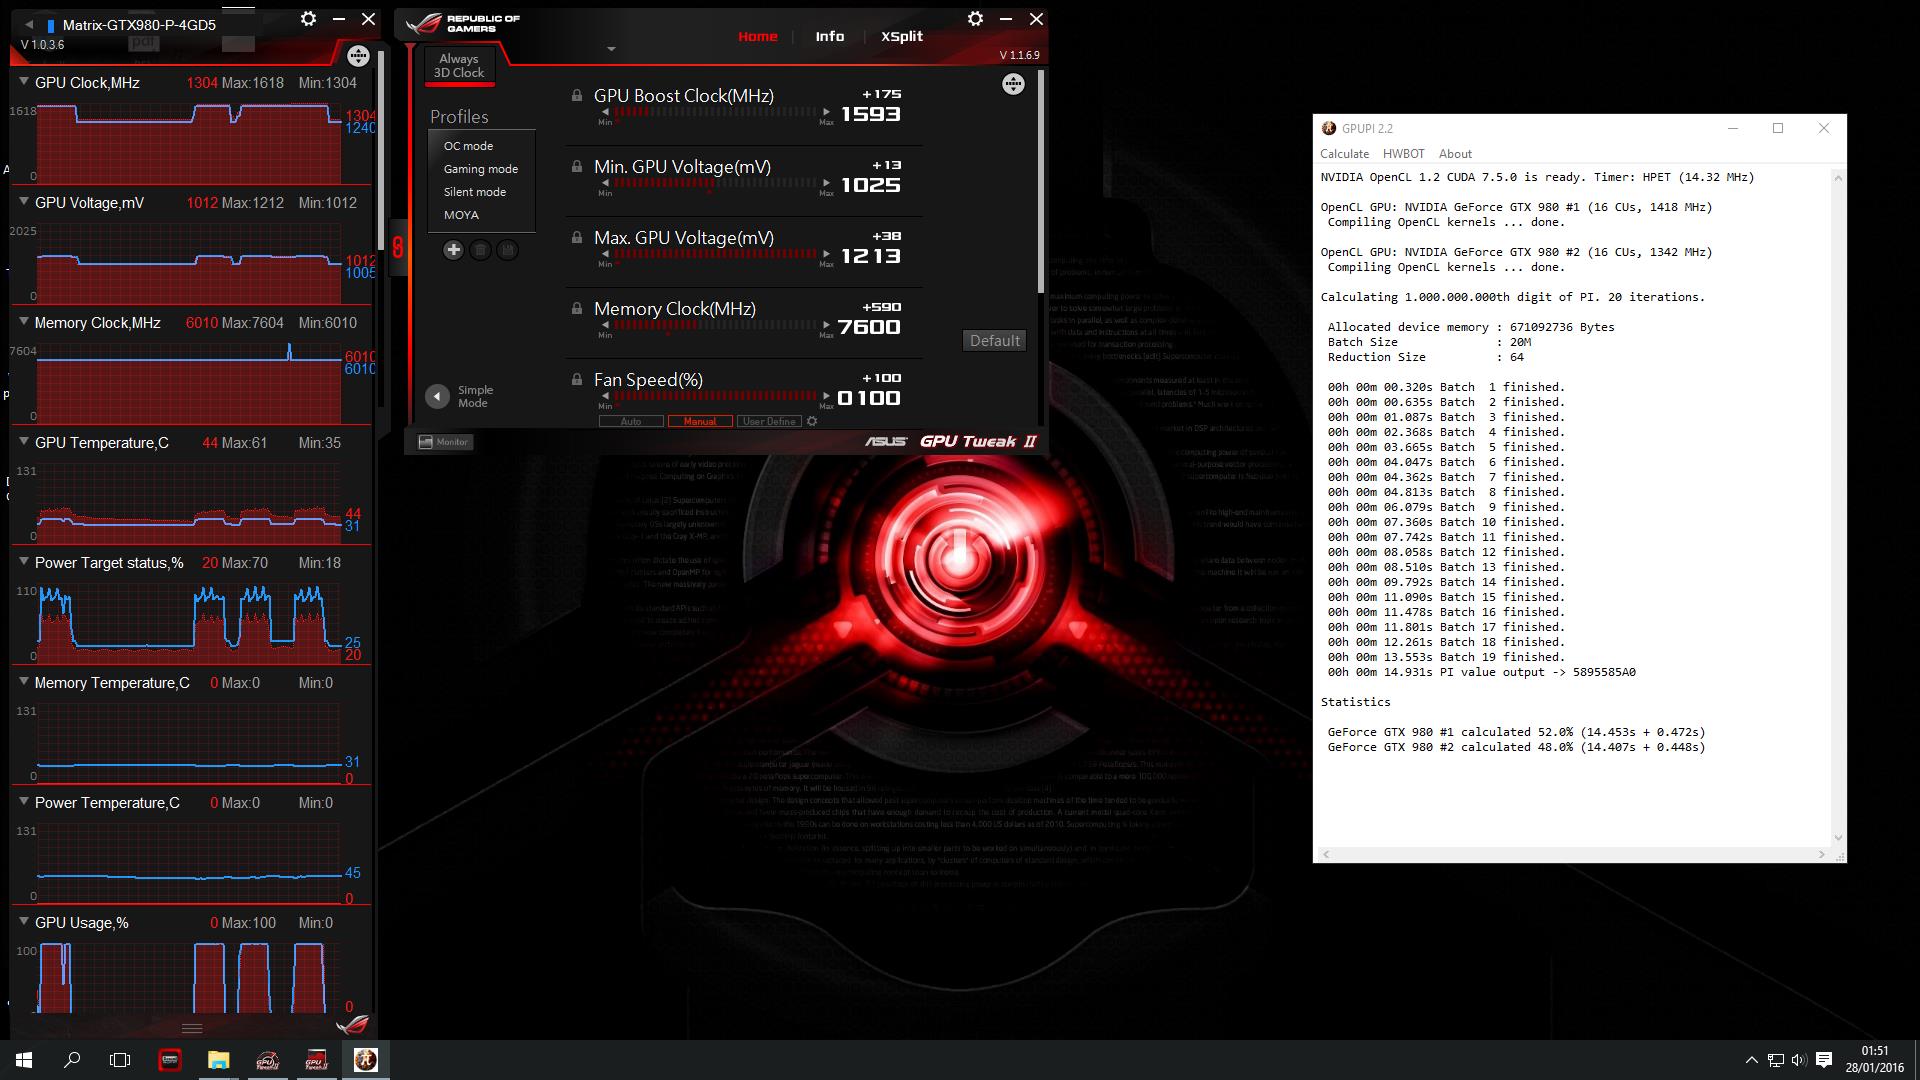
Task: Collapse the Memory Clock,MHz graph
Action: (x=23, y=323)
